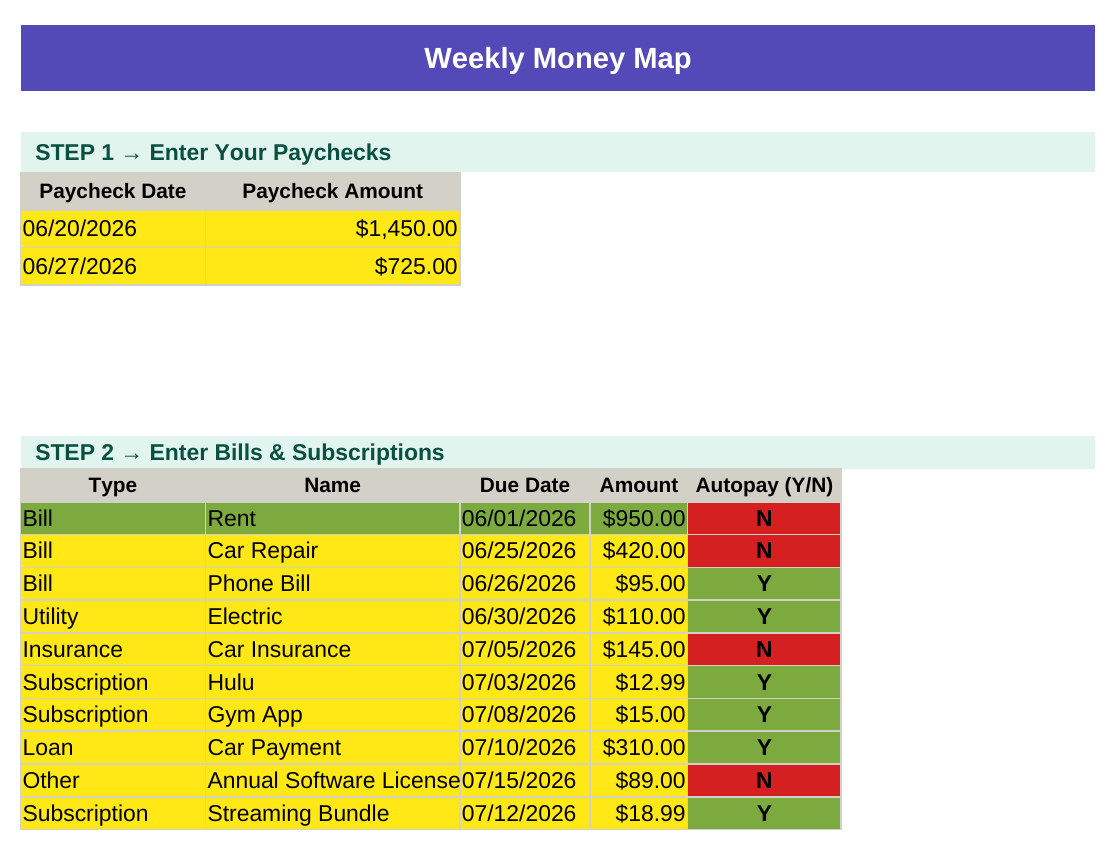Select the Electric name cell
The image size is (1120, 856).
coord(333,617)
